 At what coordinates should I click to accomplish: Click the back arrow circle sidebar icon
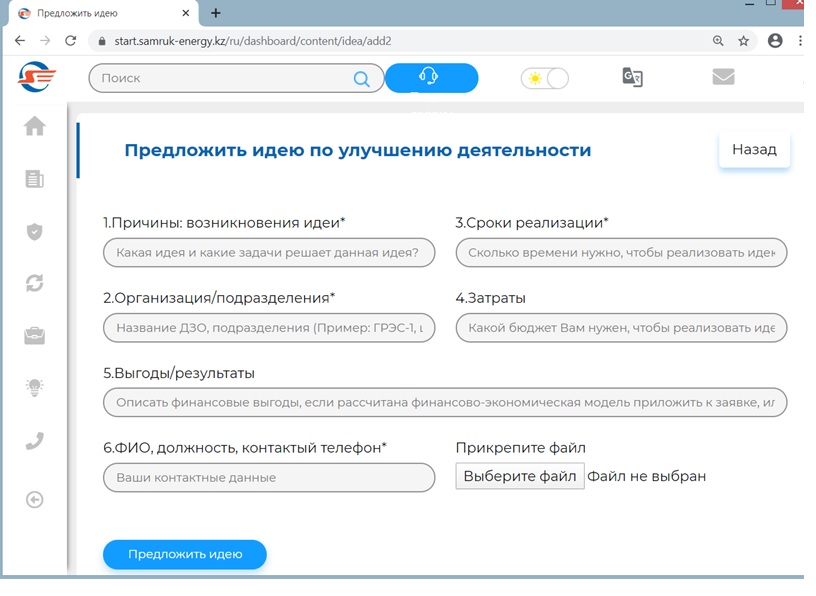point(35,499)
